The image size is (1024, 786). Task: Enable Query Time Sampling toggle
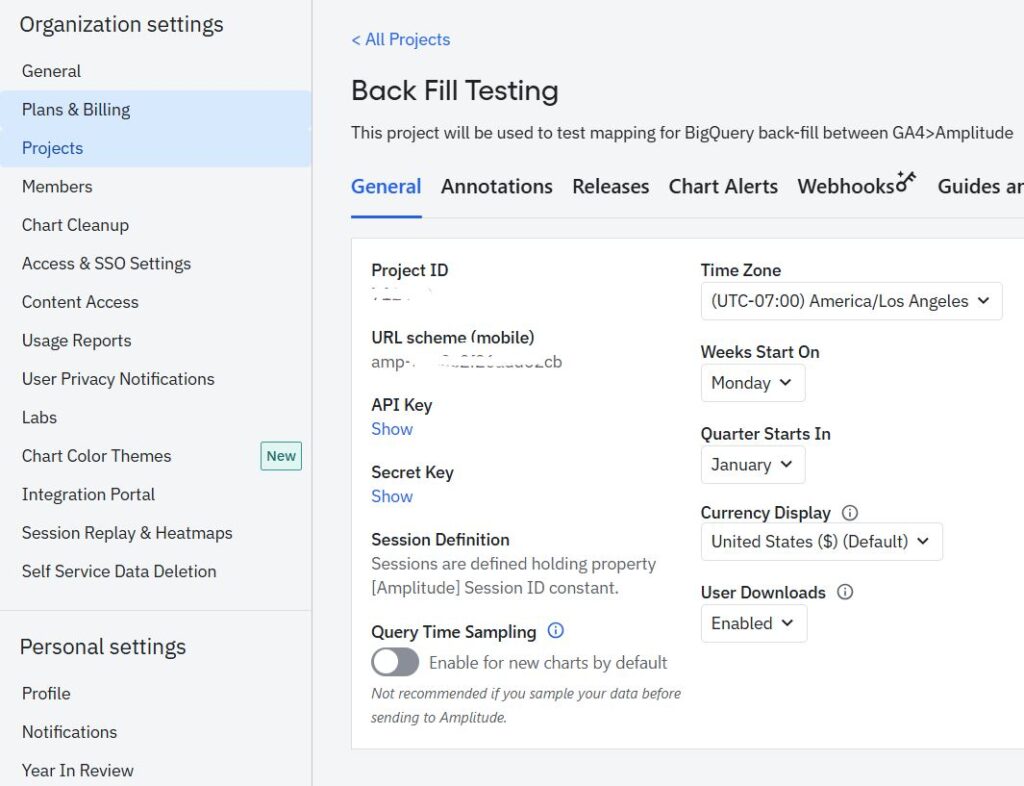(x=395, y=662)
